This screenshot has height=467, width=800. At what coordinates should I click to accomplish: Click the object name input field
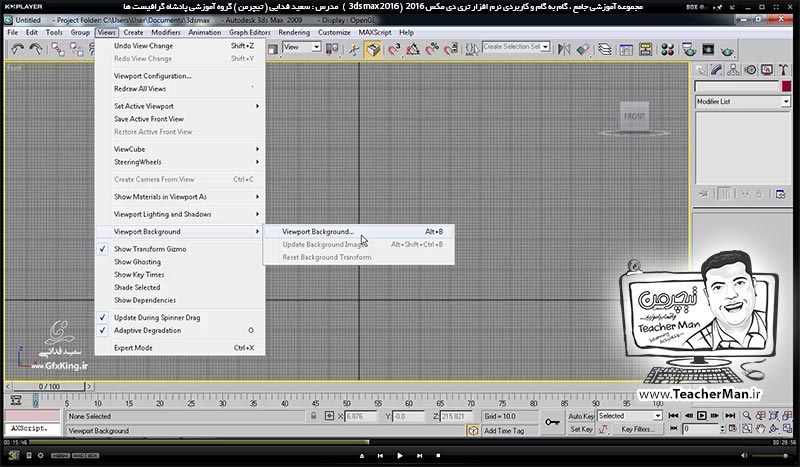pyautogui.click(x=737, y=86)
